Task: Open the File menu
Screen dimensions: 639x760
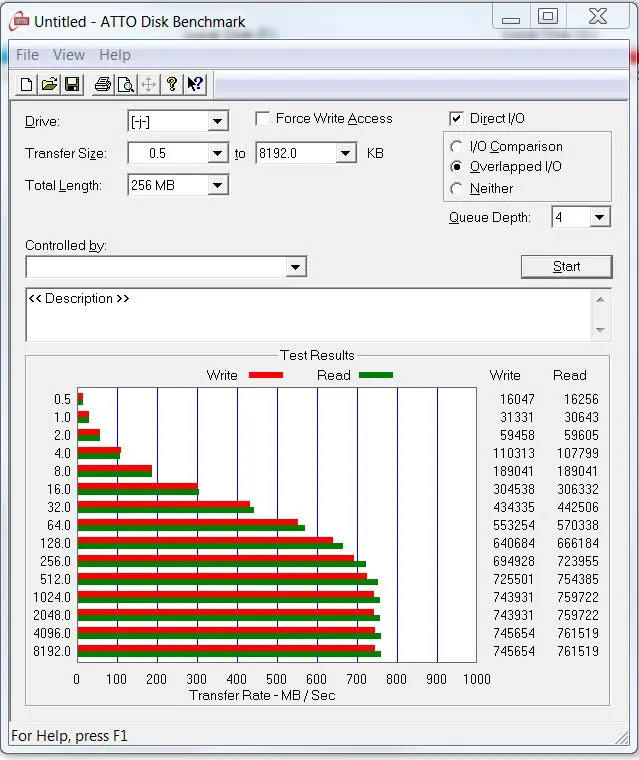Action: click(27, 55)
